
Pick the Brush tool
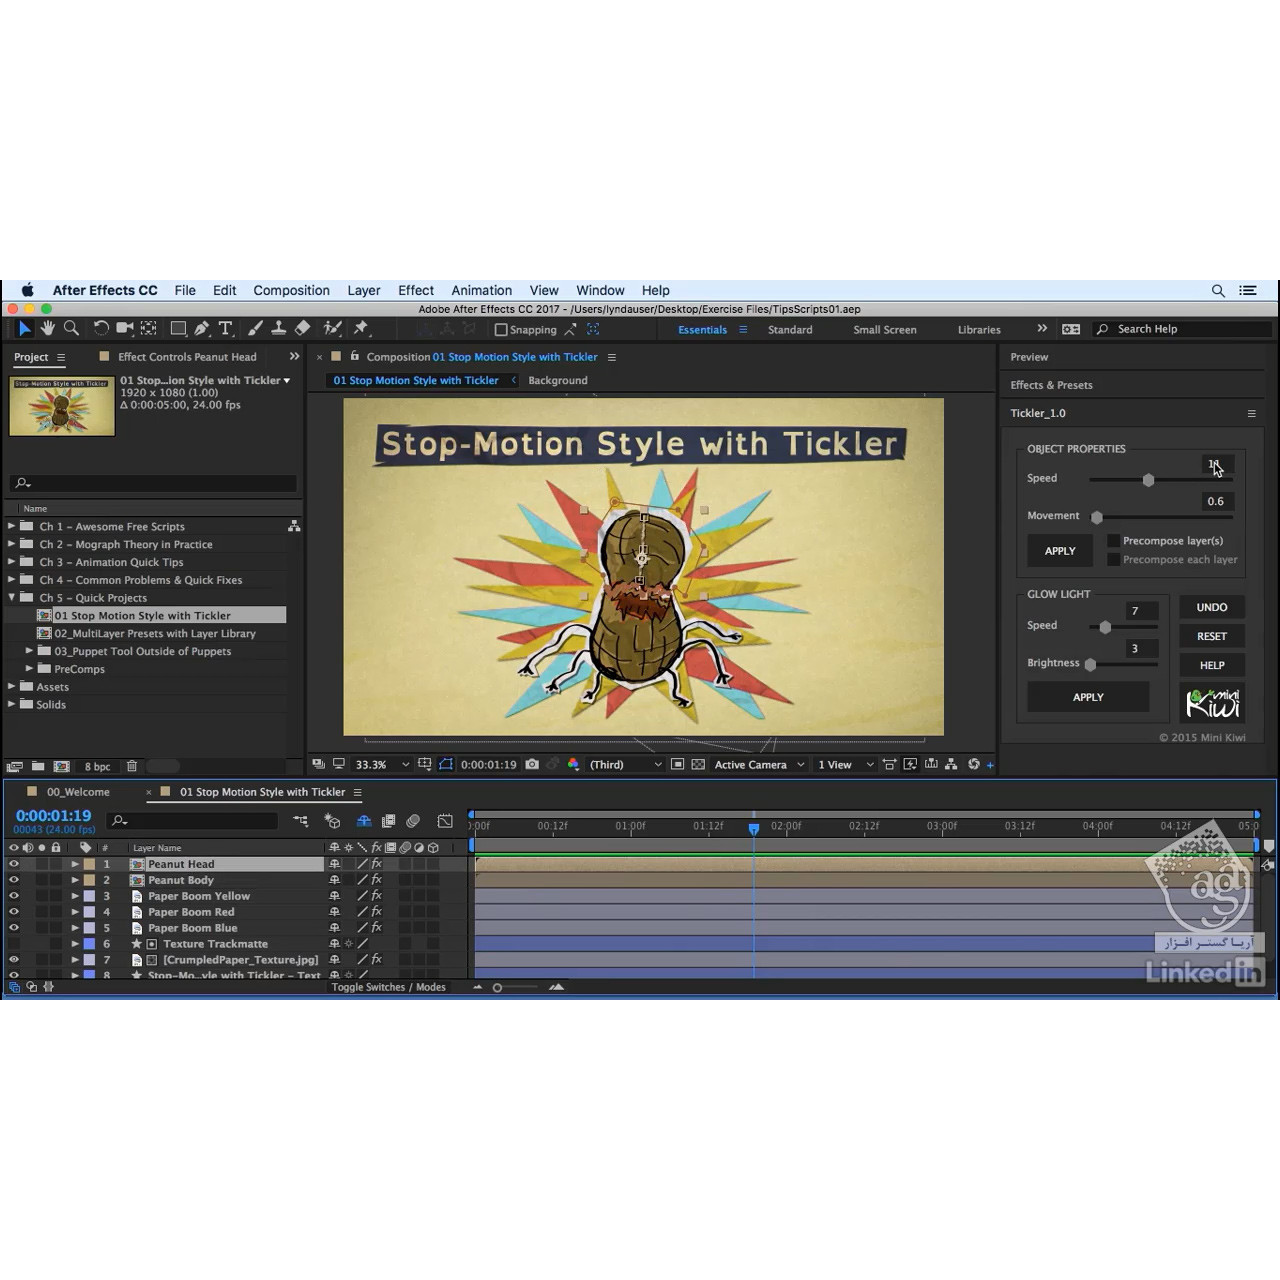[x=255, y=328]
